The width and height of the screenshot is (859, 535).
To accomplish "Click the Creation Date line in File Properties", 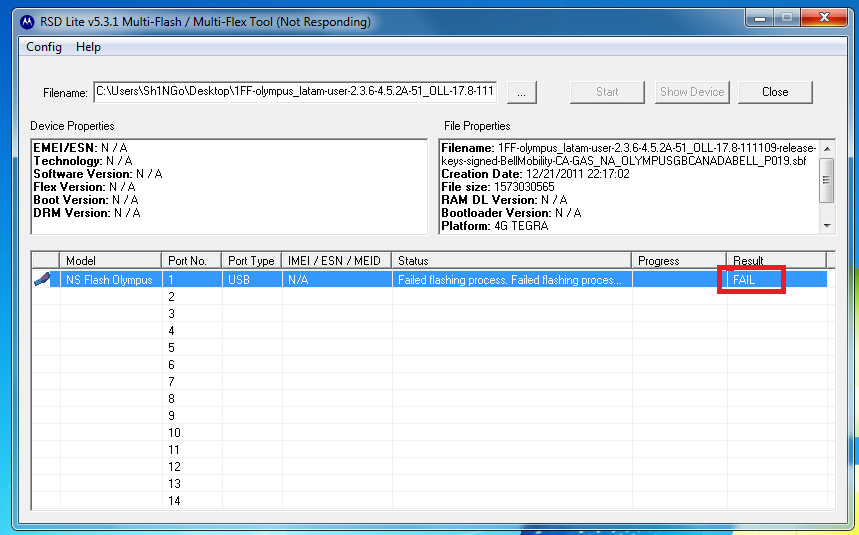I will pos(535,174).
